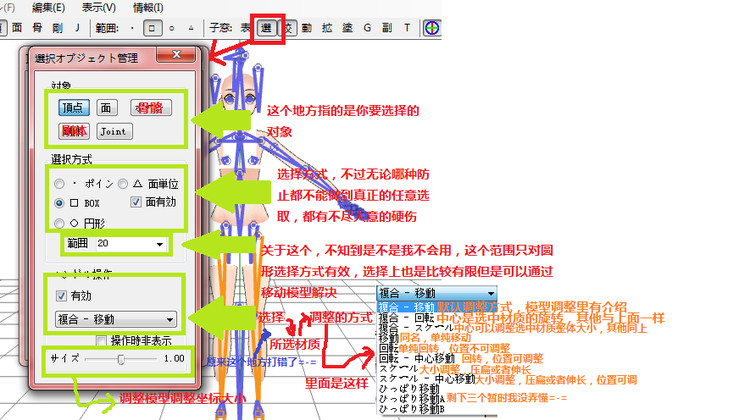Screen dimensions: 750x420
Task: Toggle the 面 (face) selection toolbar button
Action: 17,28
